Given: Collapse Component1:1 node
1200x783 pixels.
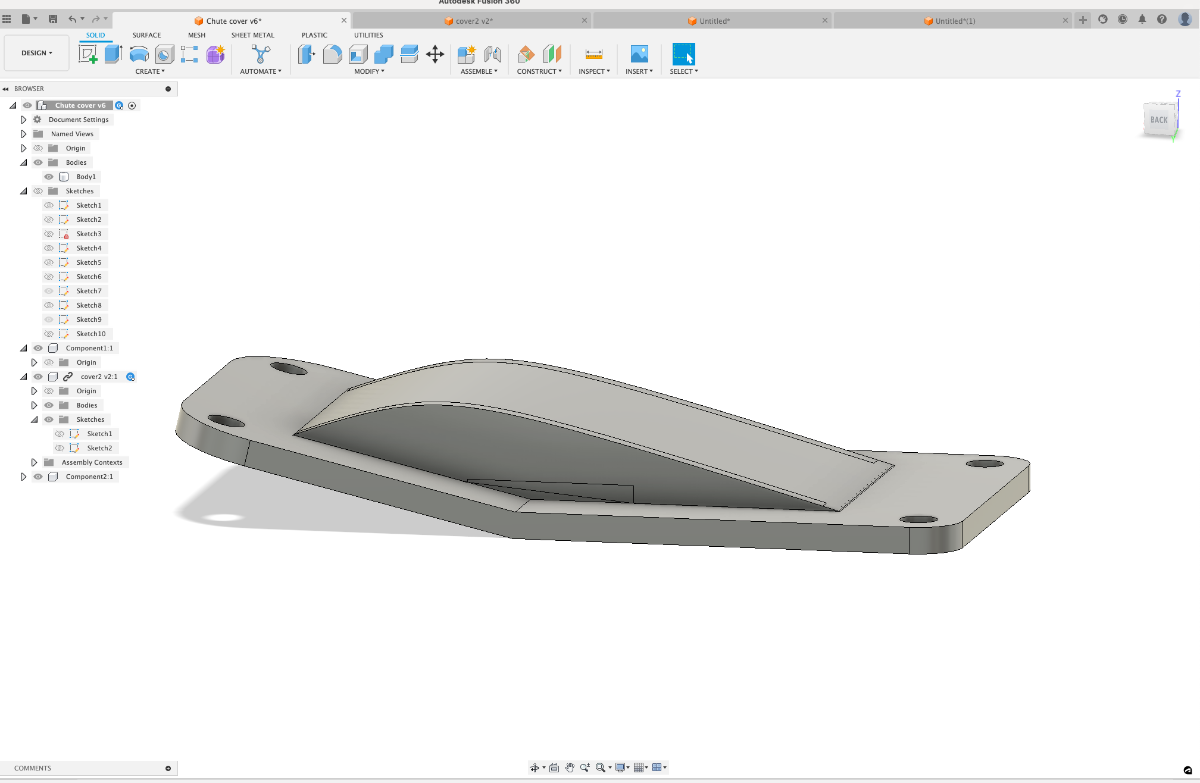Looking at the screenshot, I should coord(23,348).
